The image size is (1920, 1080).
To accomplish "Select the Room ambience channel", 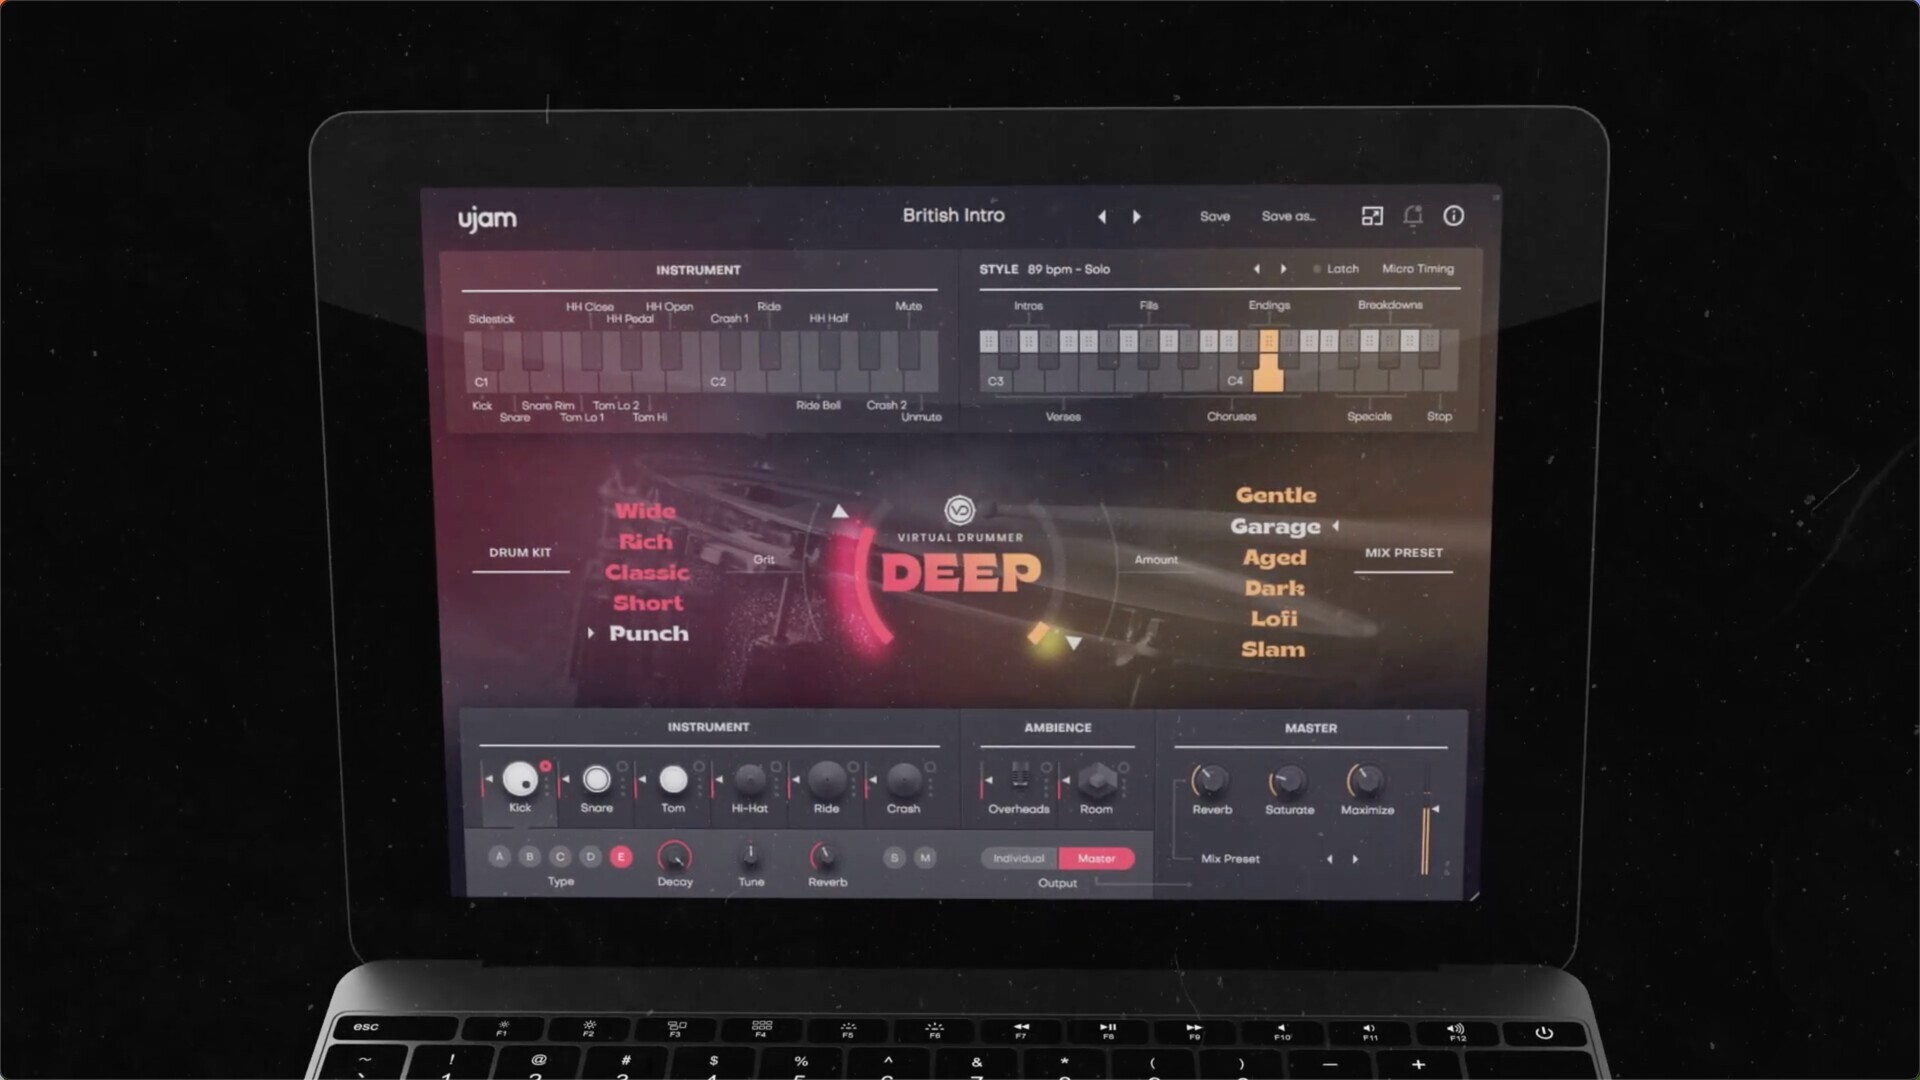I will coord(1096,779).
